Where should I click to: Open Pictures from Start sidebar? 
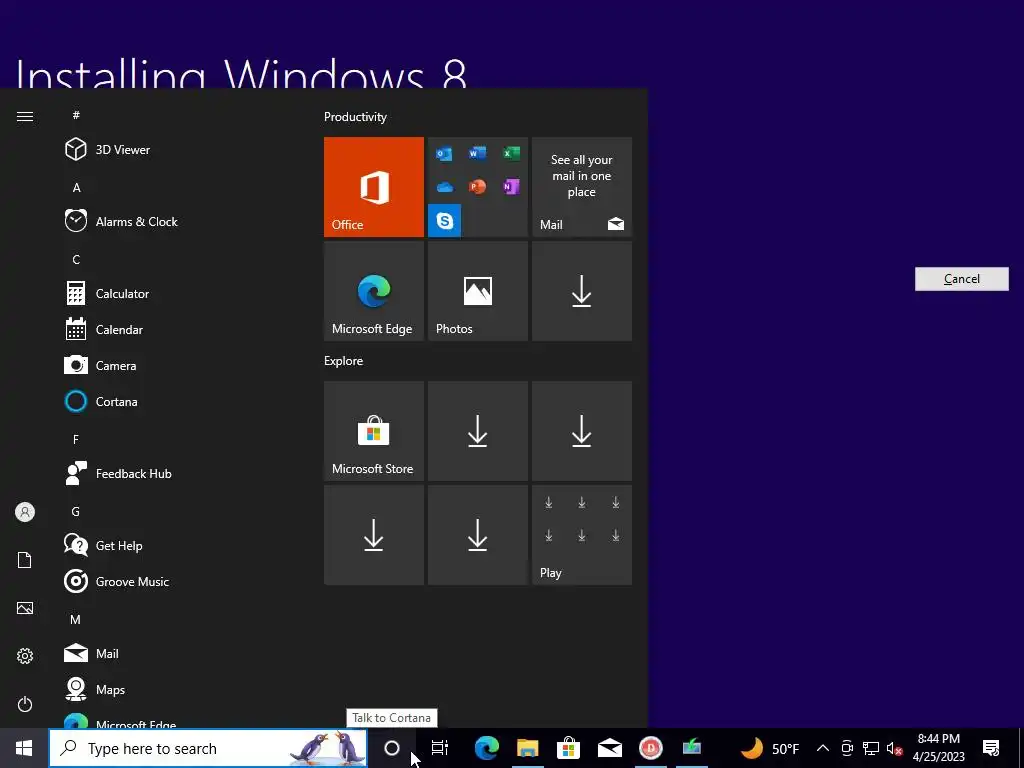click(25, 608)
